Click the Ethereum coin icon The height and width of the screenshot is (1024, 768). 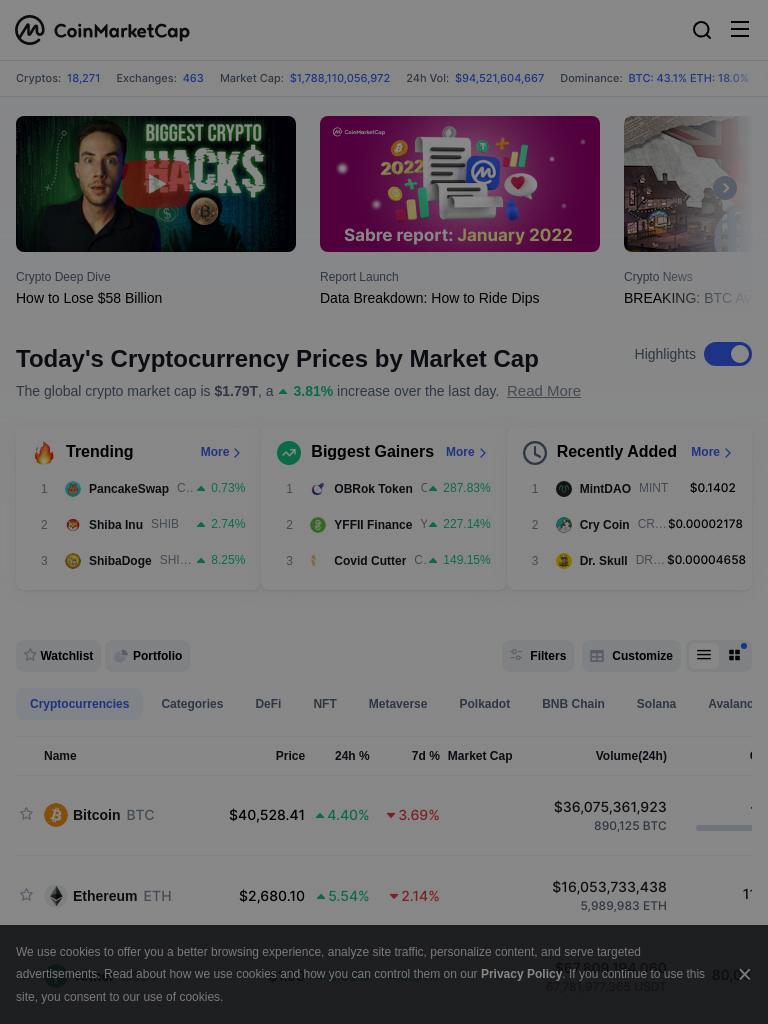56,895
